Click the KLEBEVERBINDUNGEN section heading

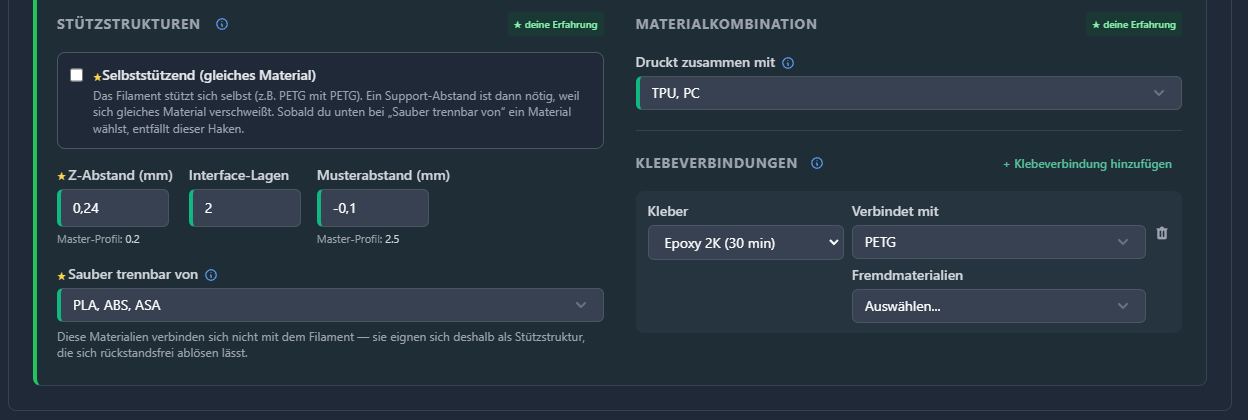pyautogui.click(x=716, y=163)
